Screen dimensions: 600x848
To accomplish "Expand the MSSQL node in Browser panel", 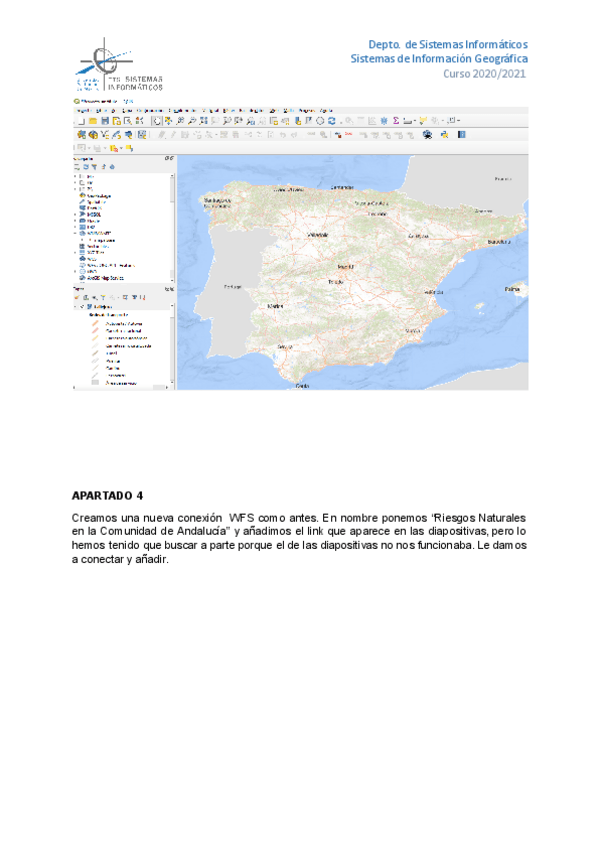I will click(x=75, y=213).
